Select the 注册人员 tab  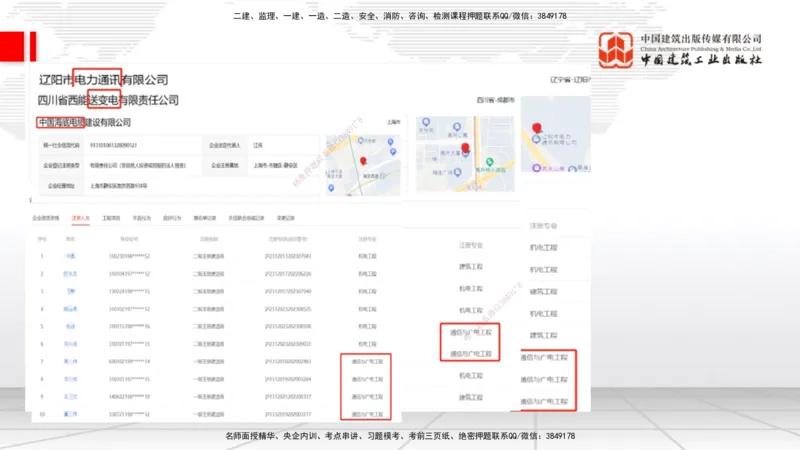pos(81,218)
